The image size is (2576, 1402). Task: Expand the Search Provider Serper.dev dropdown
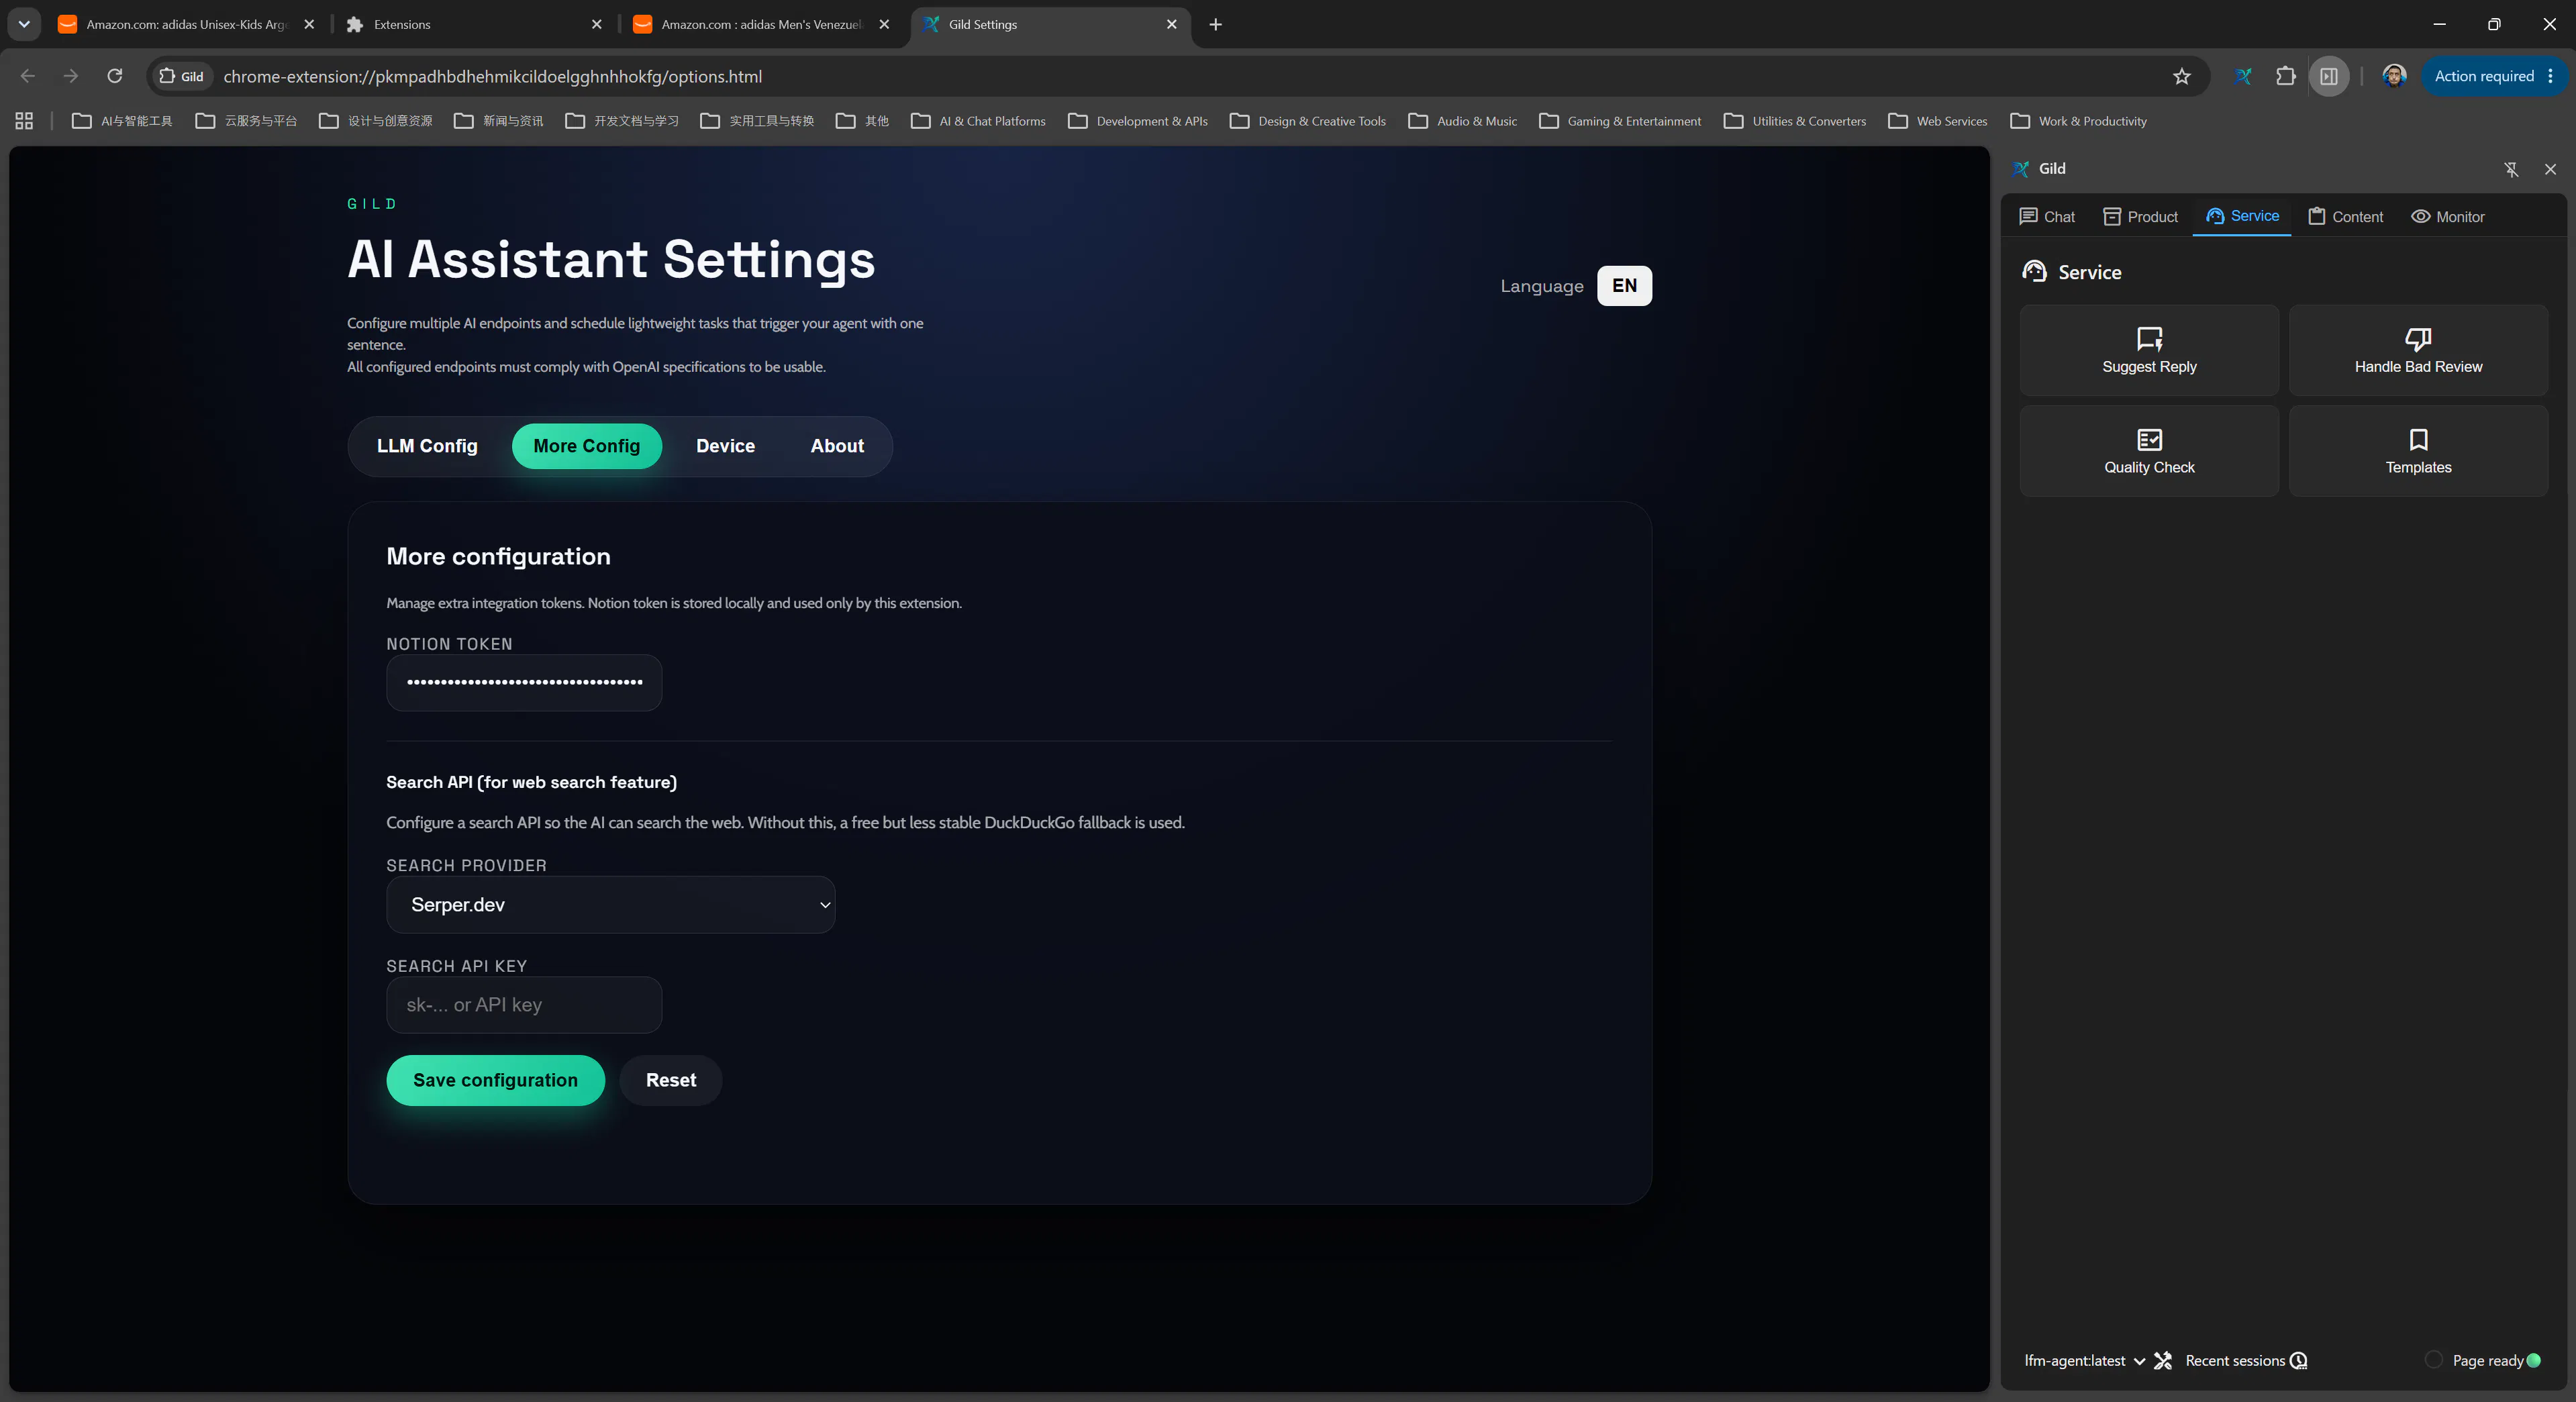(x=610, y=904)
